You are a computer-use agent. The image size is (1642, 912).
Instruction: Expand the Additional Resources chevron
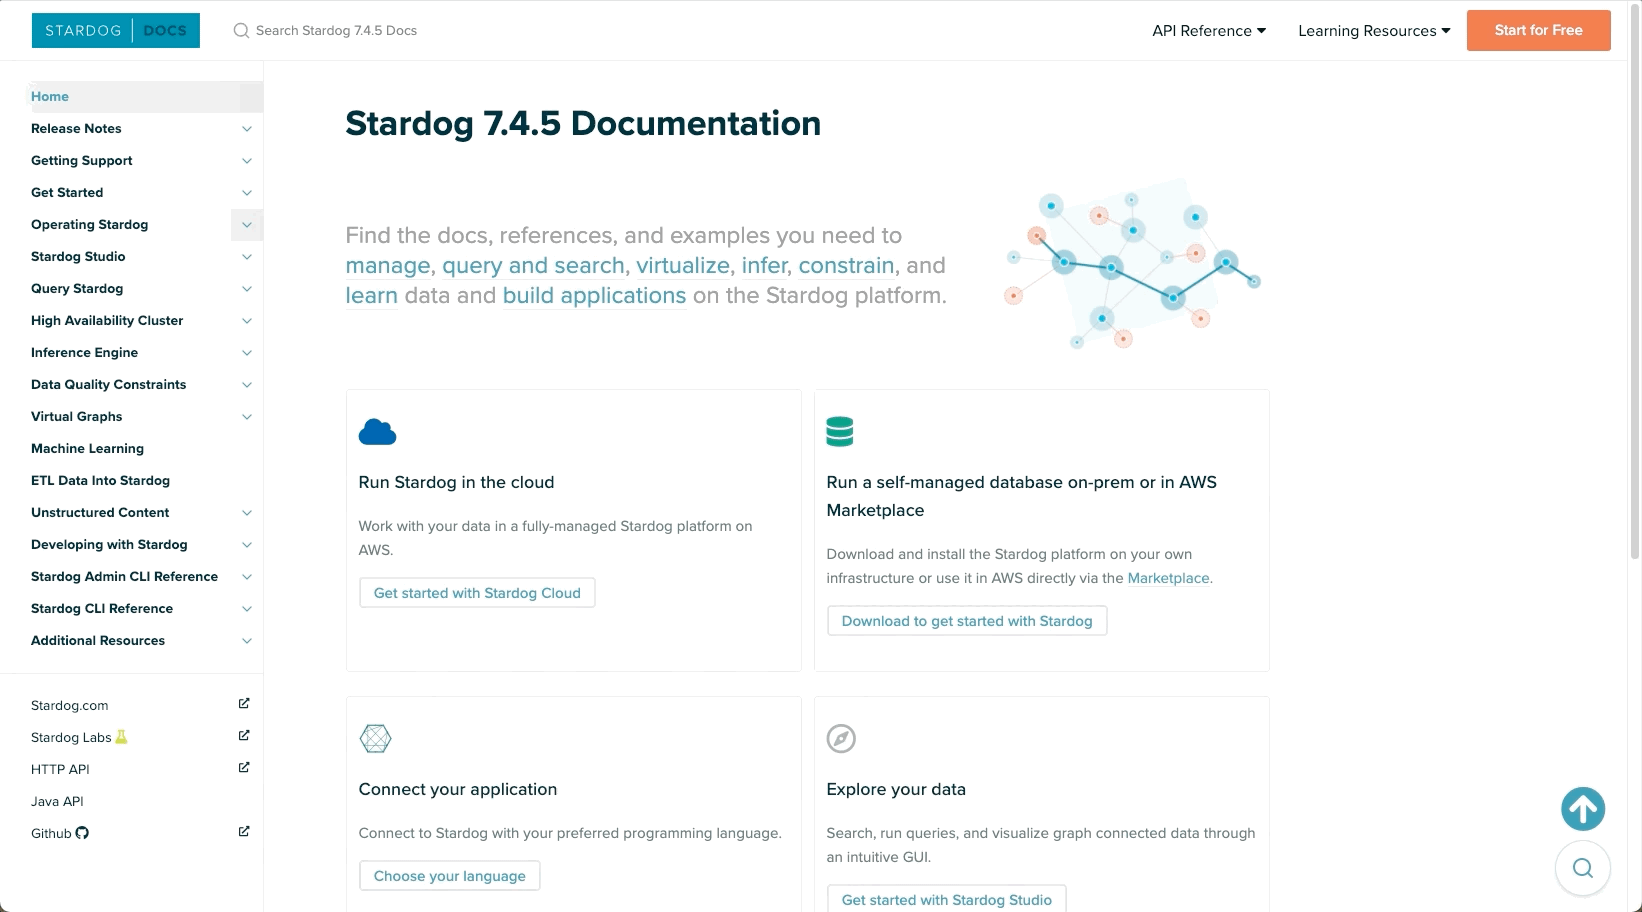247,641
